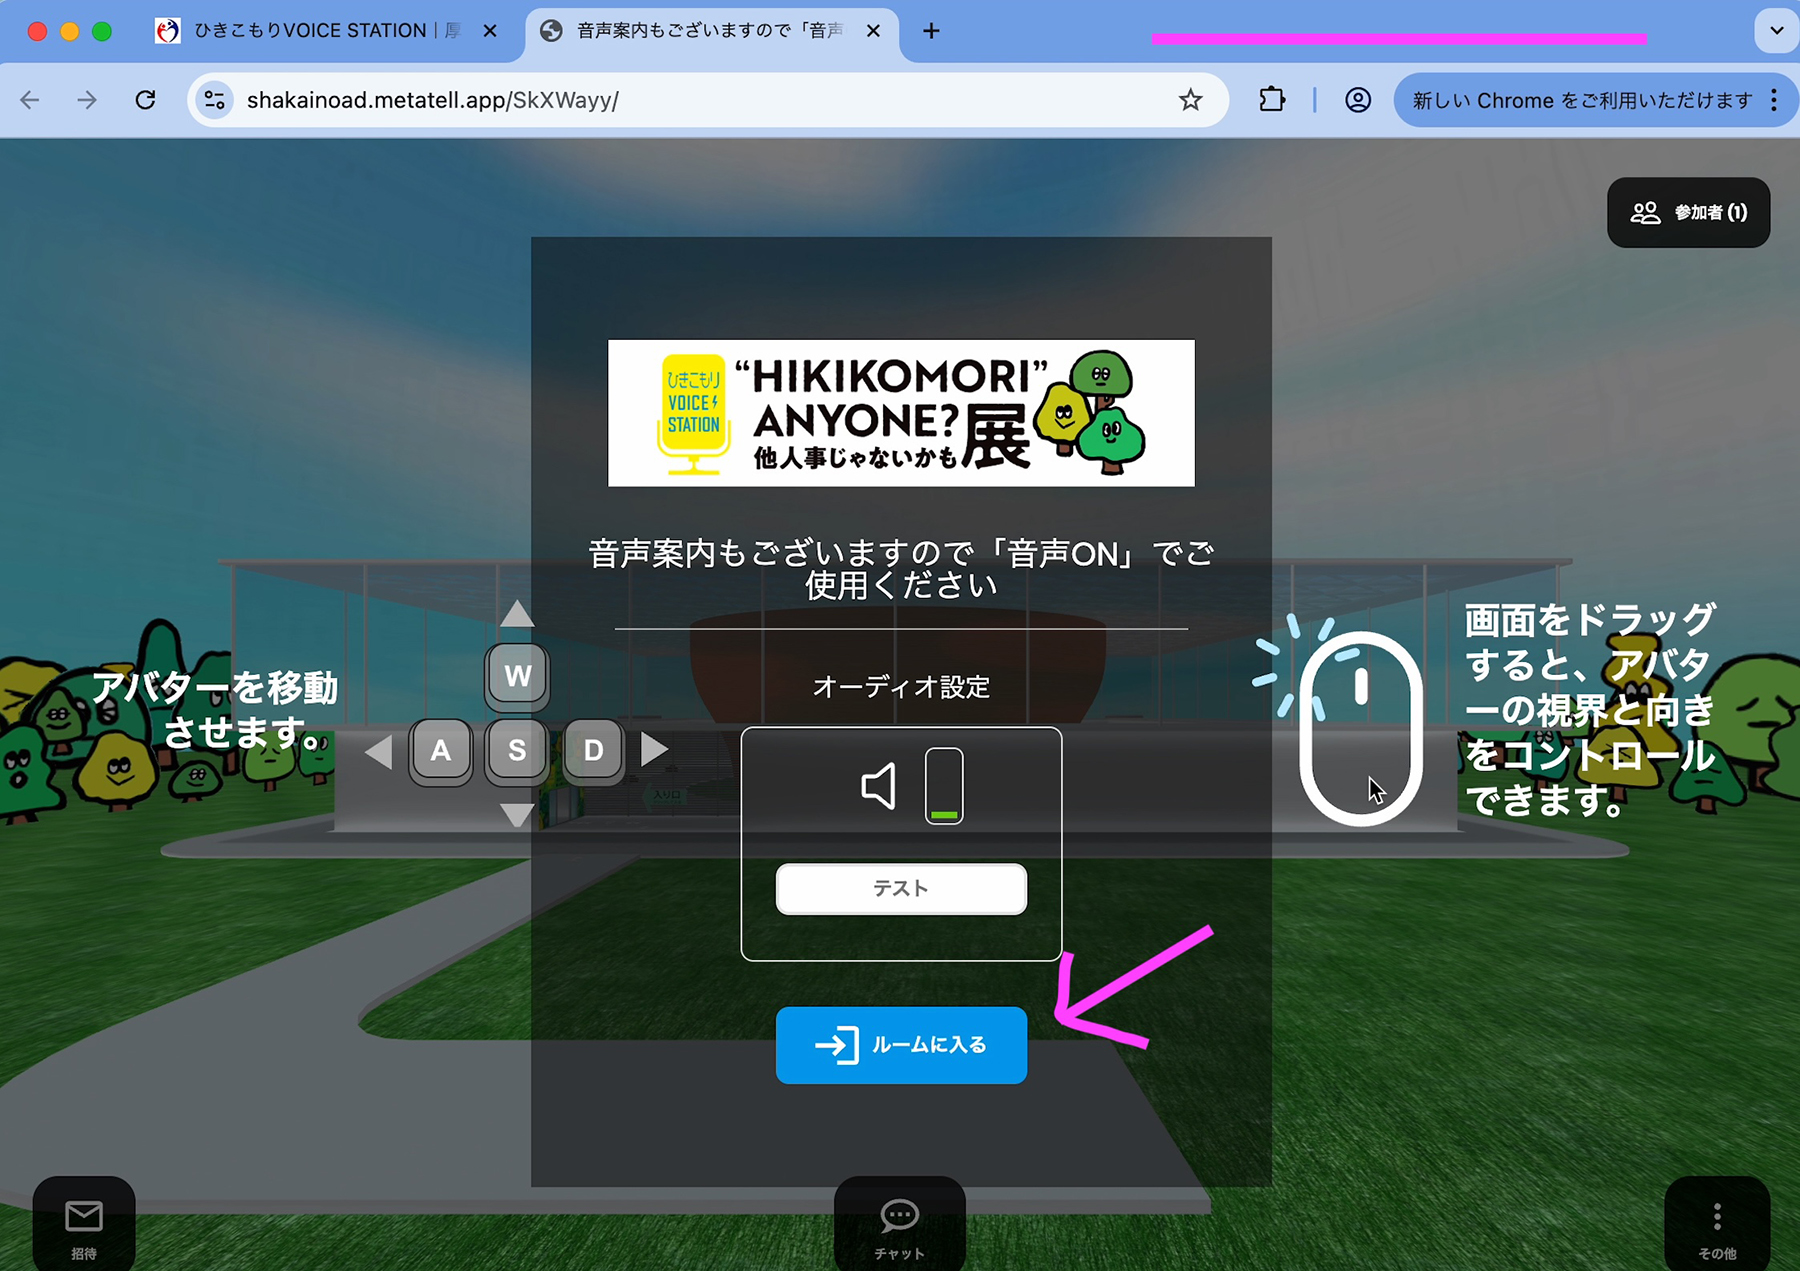
Task: Click the speaker volume icon
Action: click(x=879, y=786)
